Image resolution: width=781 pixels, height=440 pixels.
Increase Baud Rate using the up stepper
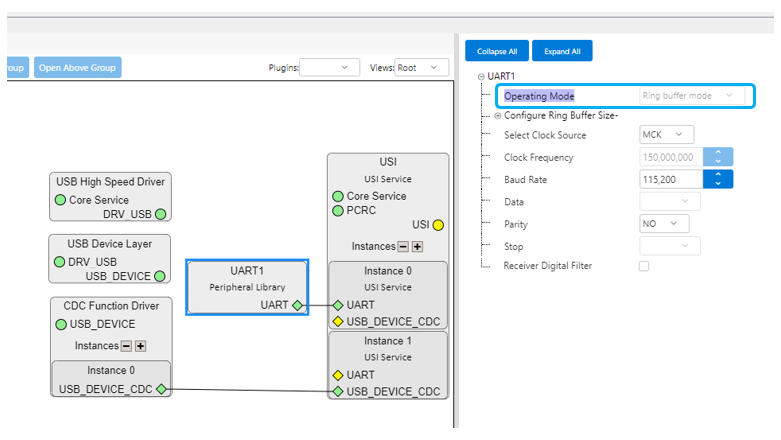click(x=718, y=175)
